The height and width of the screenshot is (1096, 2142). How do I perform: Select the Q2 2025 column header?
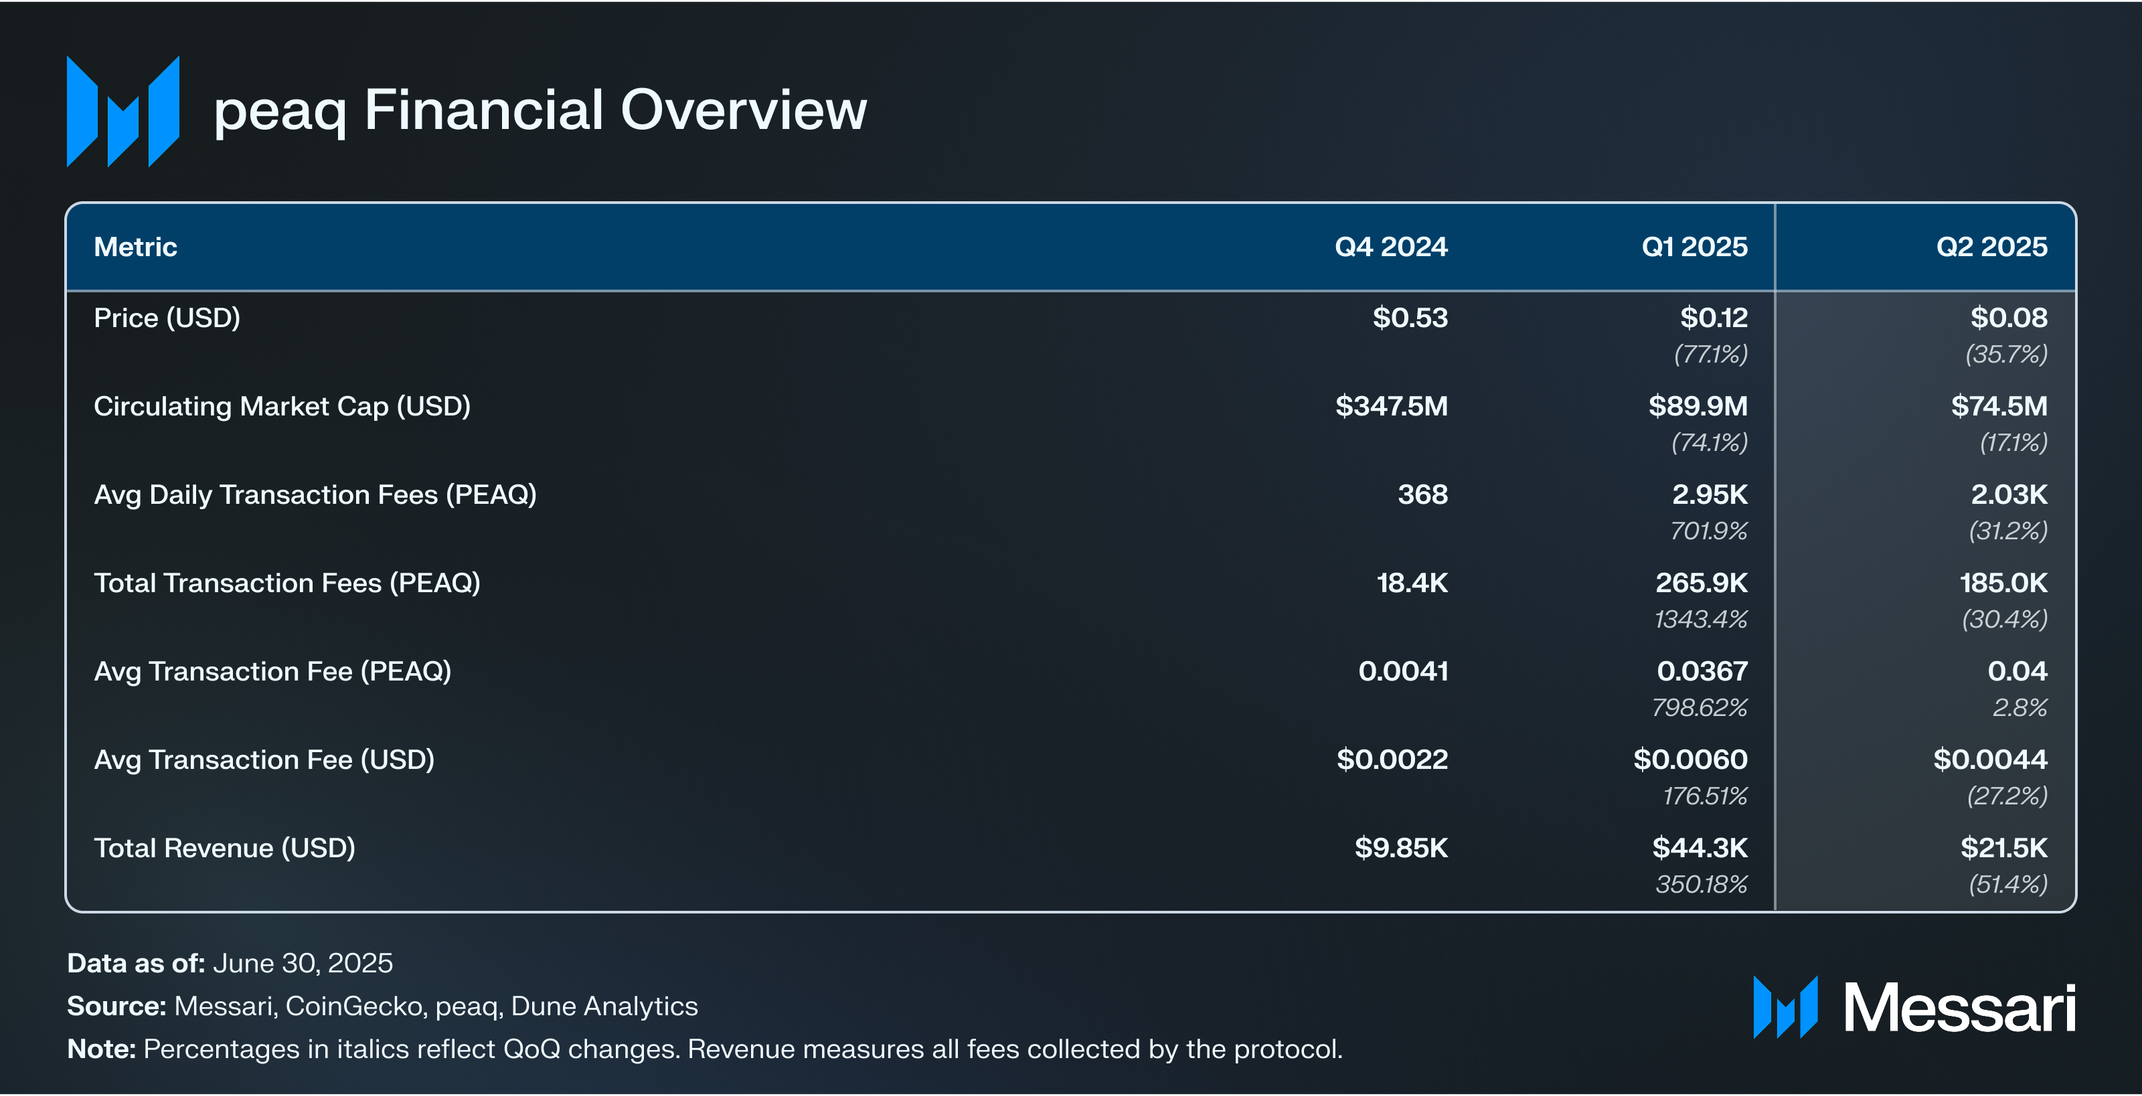click(1991, 247)
